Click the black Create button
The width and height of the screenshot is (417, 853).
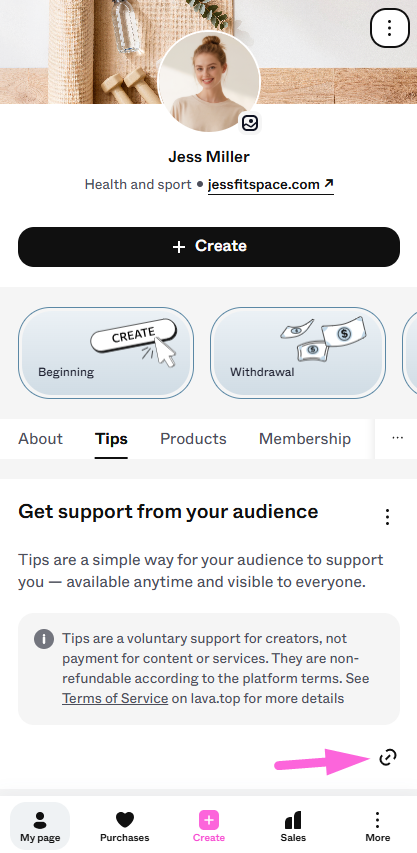click(209, 247)
